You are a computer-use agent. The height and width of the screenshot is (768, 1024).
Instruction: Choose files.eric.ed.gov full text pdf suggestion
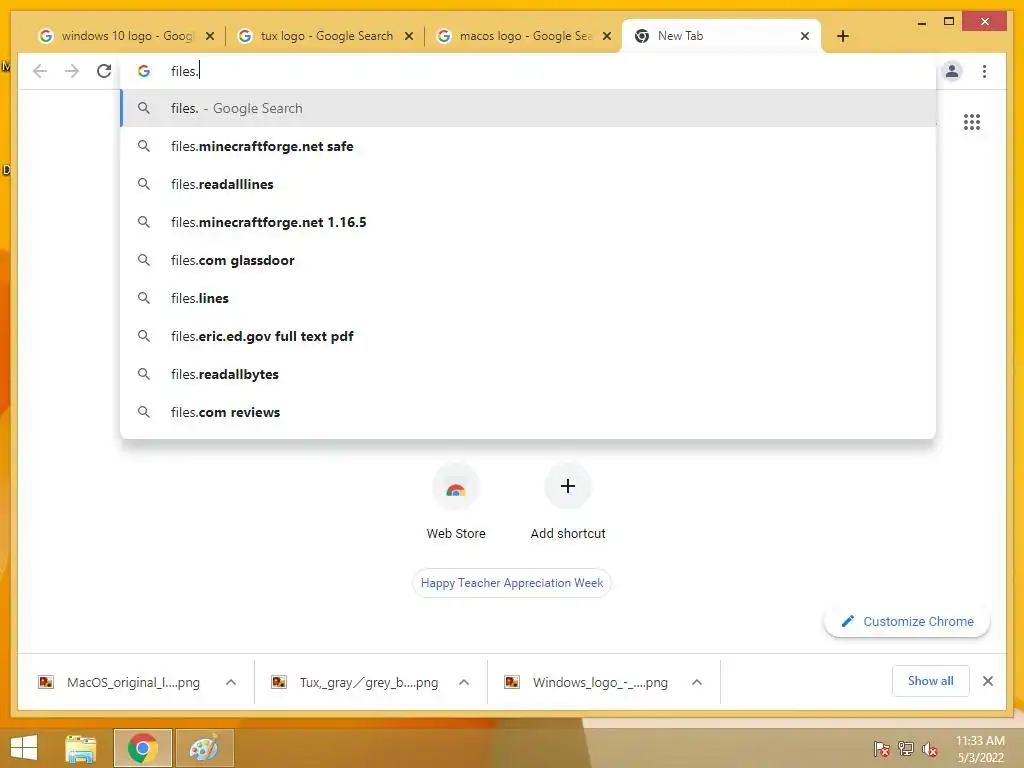coord(528,336)
